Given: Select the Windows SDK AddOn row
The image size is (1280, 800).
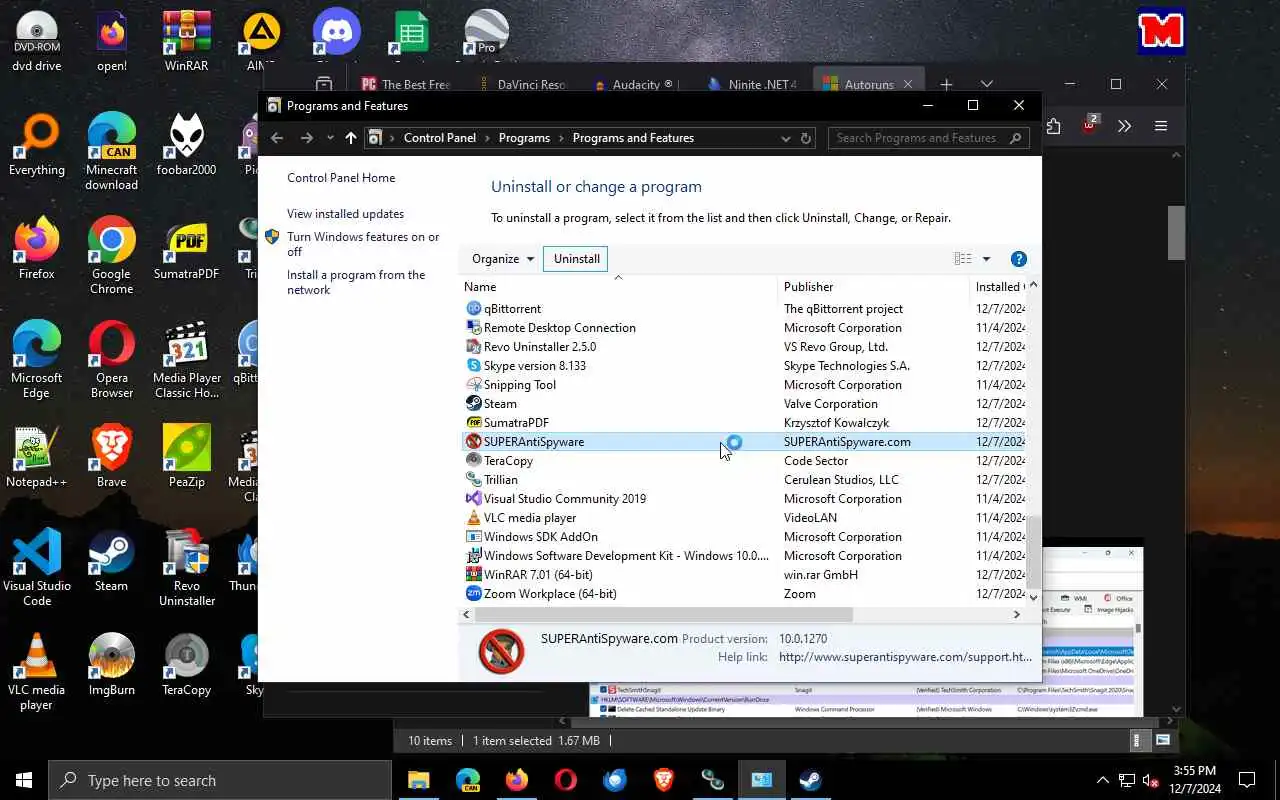Looking at the screenshot, I should pyautogui.click(x=743, y=537).
